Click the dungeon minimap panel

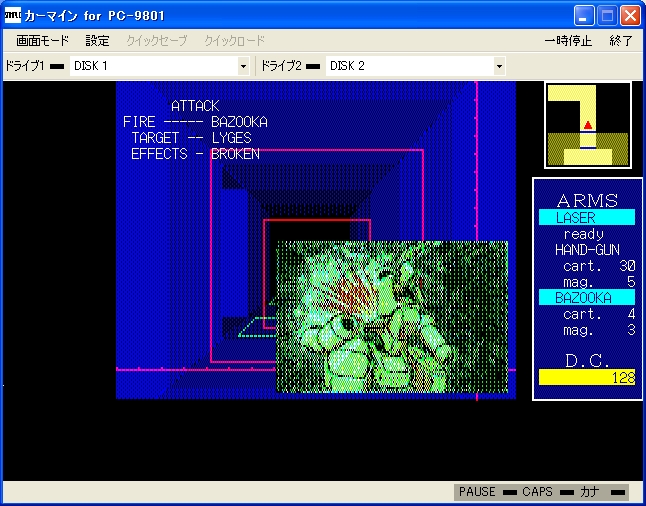[x=588, y=125]
